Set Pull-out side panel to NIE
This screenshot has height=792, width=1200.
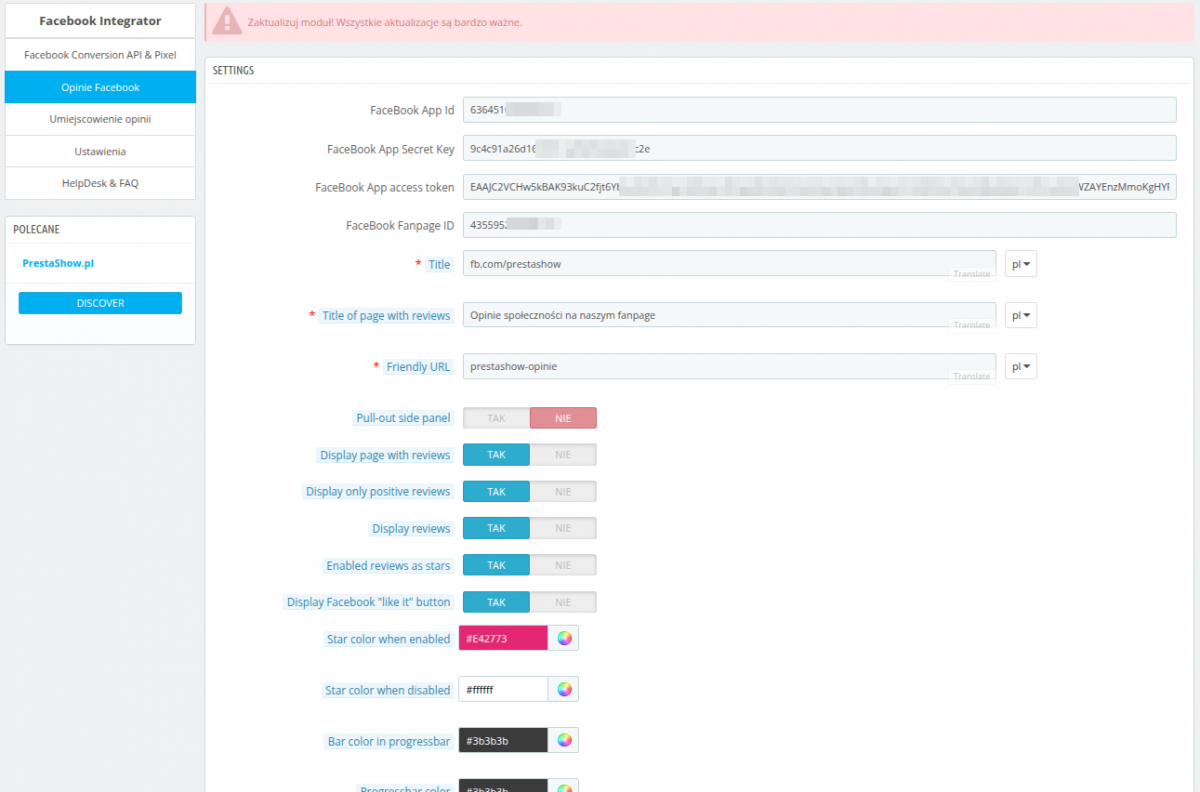[563, 418]
